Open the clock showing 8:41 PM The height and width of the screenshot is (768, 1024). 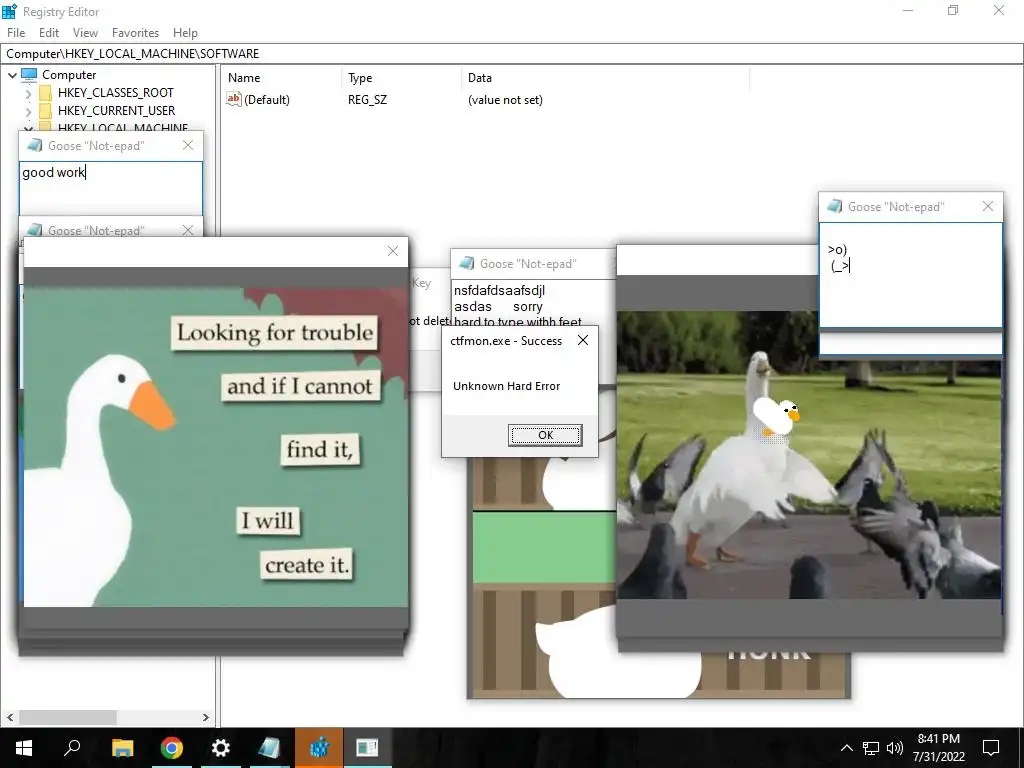pos(938,748)
